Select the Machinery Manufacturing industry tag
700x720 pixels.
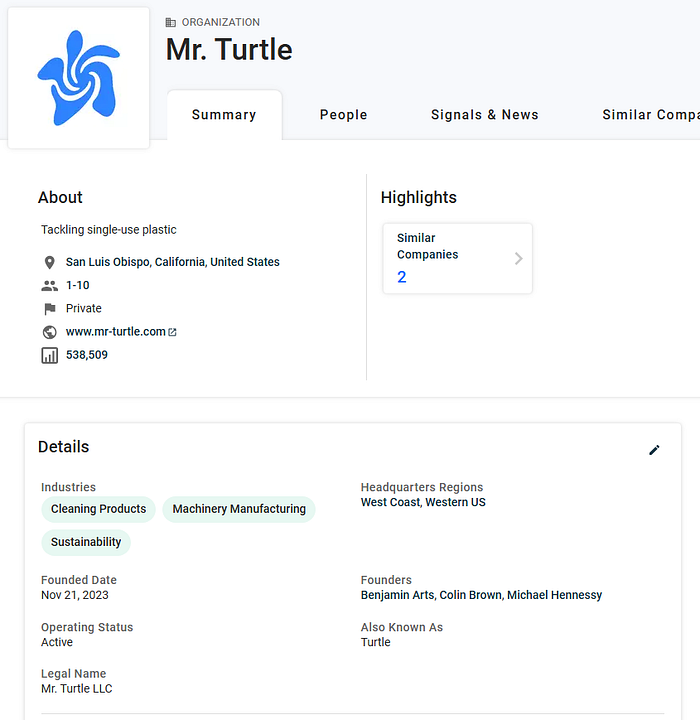(x=239, y=509)
